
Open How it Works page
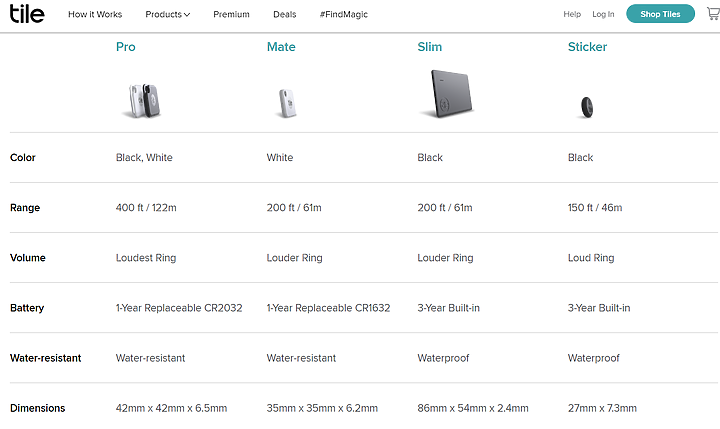click(x=95, y=14)
